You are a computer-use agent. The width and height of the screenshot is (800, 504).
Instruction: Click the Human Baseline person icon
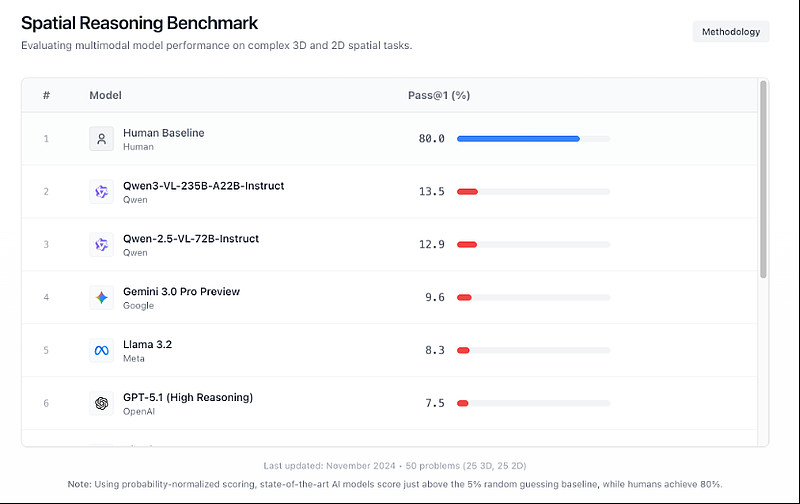point(101,139)
